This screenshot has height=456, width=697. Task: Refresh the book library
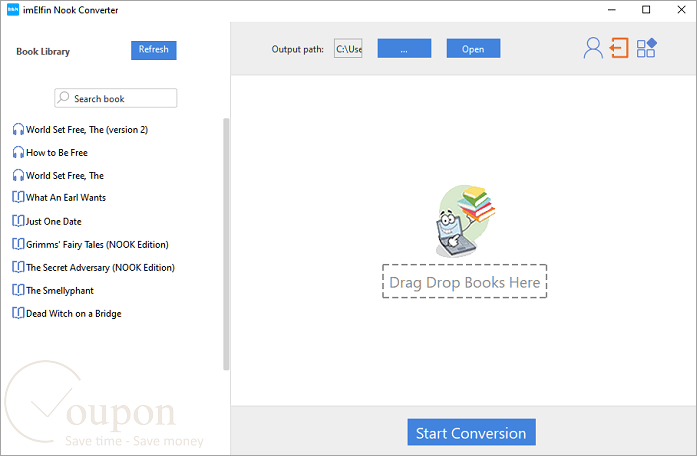click(x=153, y=50)
